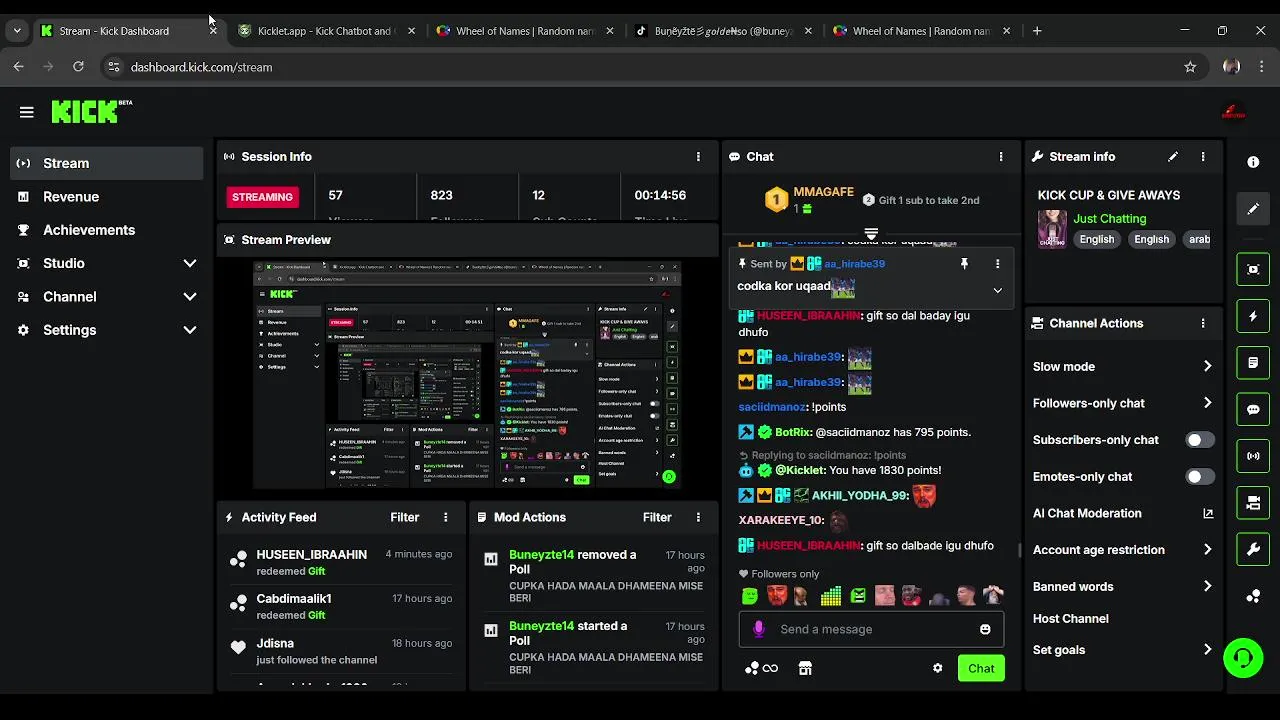Click the browser address bar URL
This screenshot has width=1280, height=720.
coord(201,67)
